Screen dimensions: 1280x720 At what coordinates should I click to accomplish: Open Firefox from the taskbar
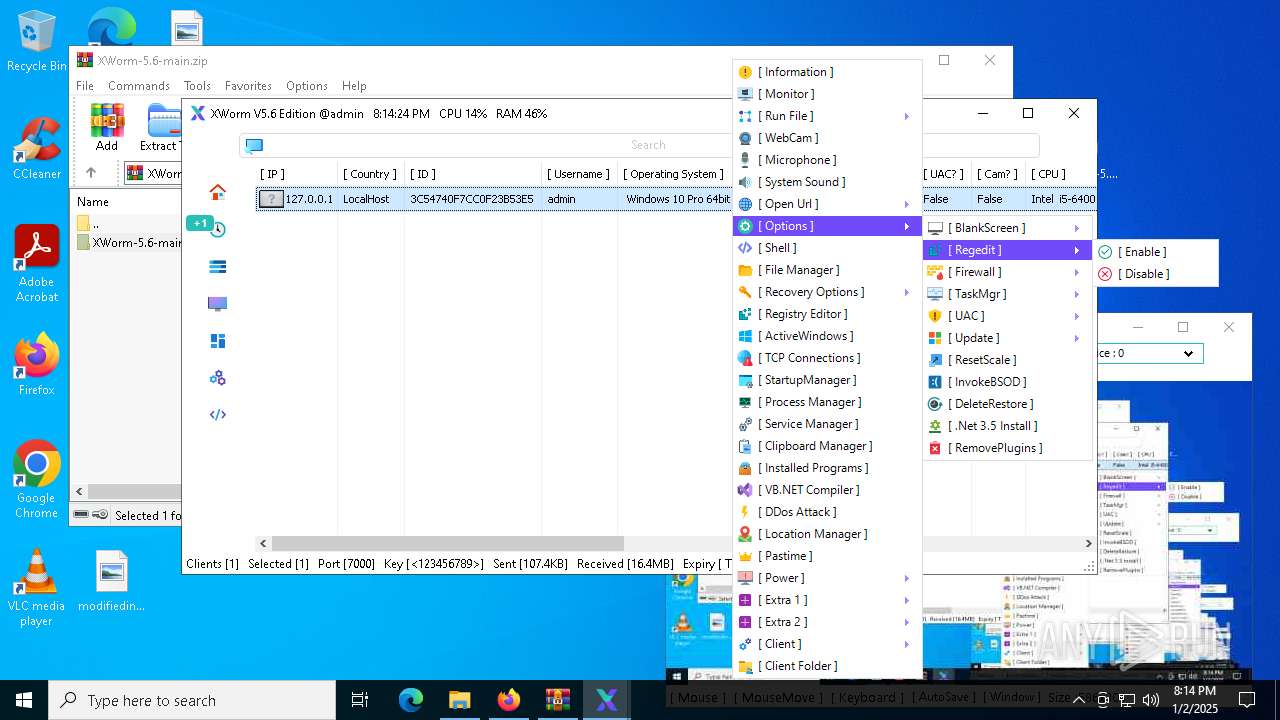[x=509, y=700]
